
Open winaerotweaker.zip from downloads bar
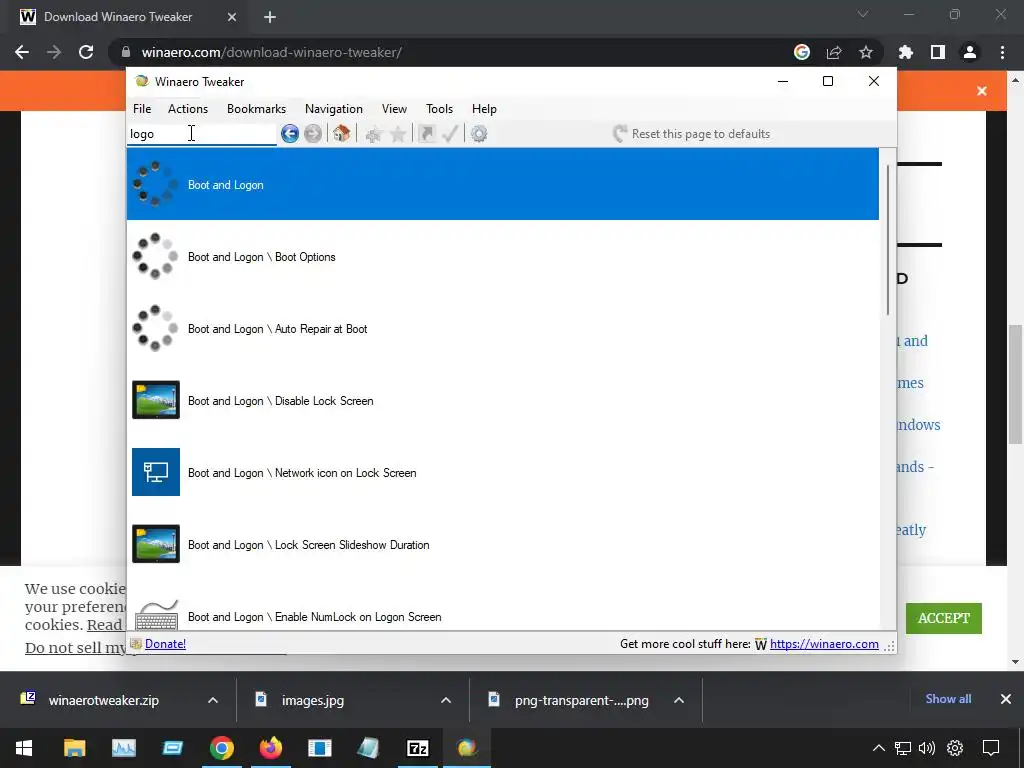(x=103, y=700)
